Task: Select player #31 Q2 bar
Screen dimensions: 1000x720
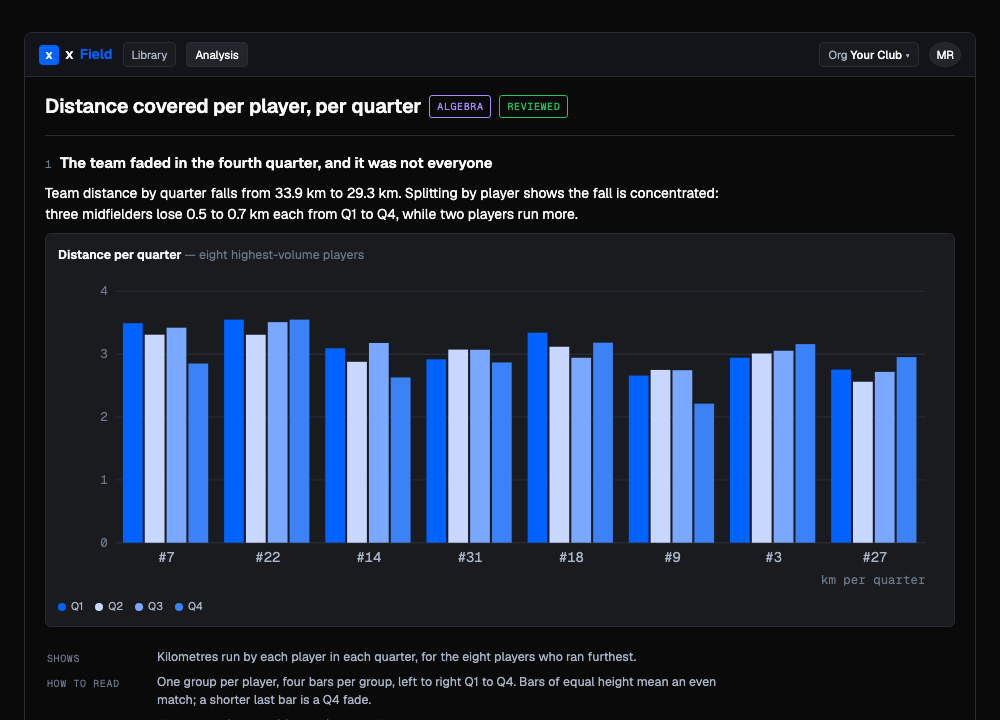Action: tap(458, 446)
